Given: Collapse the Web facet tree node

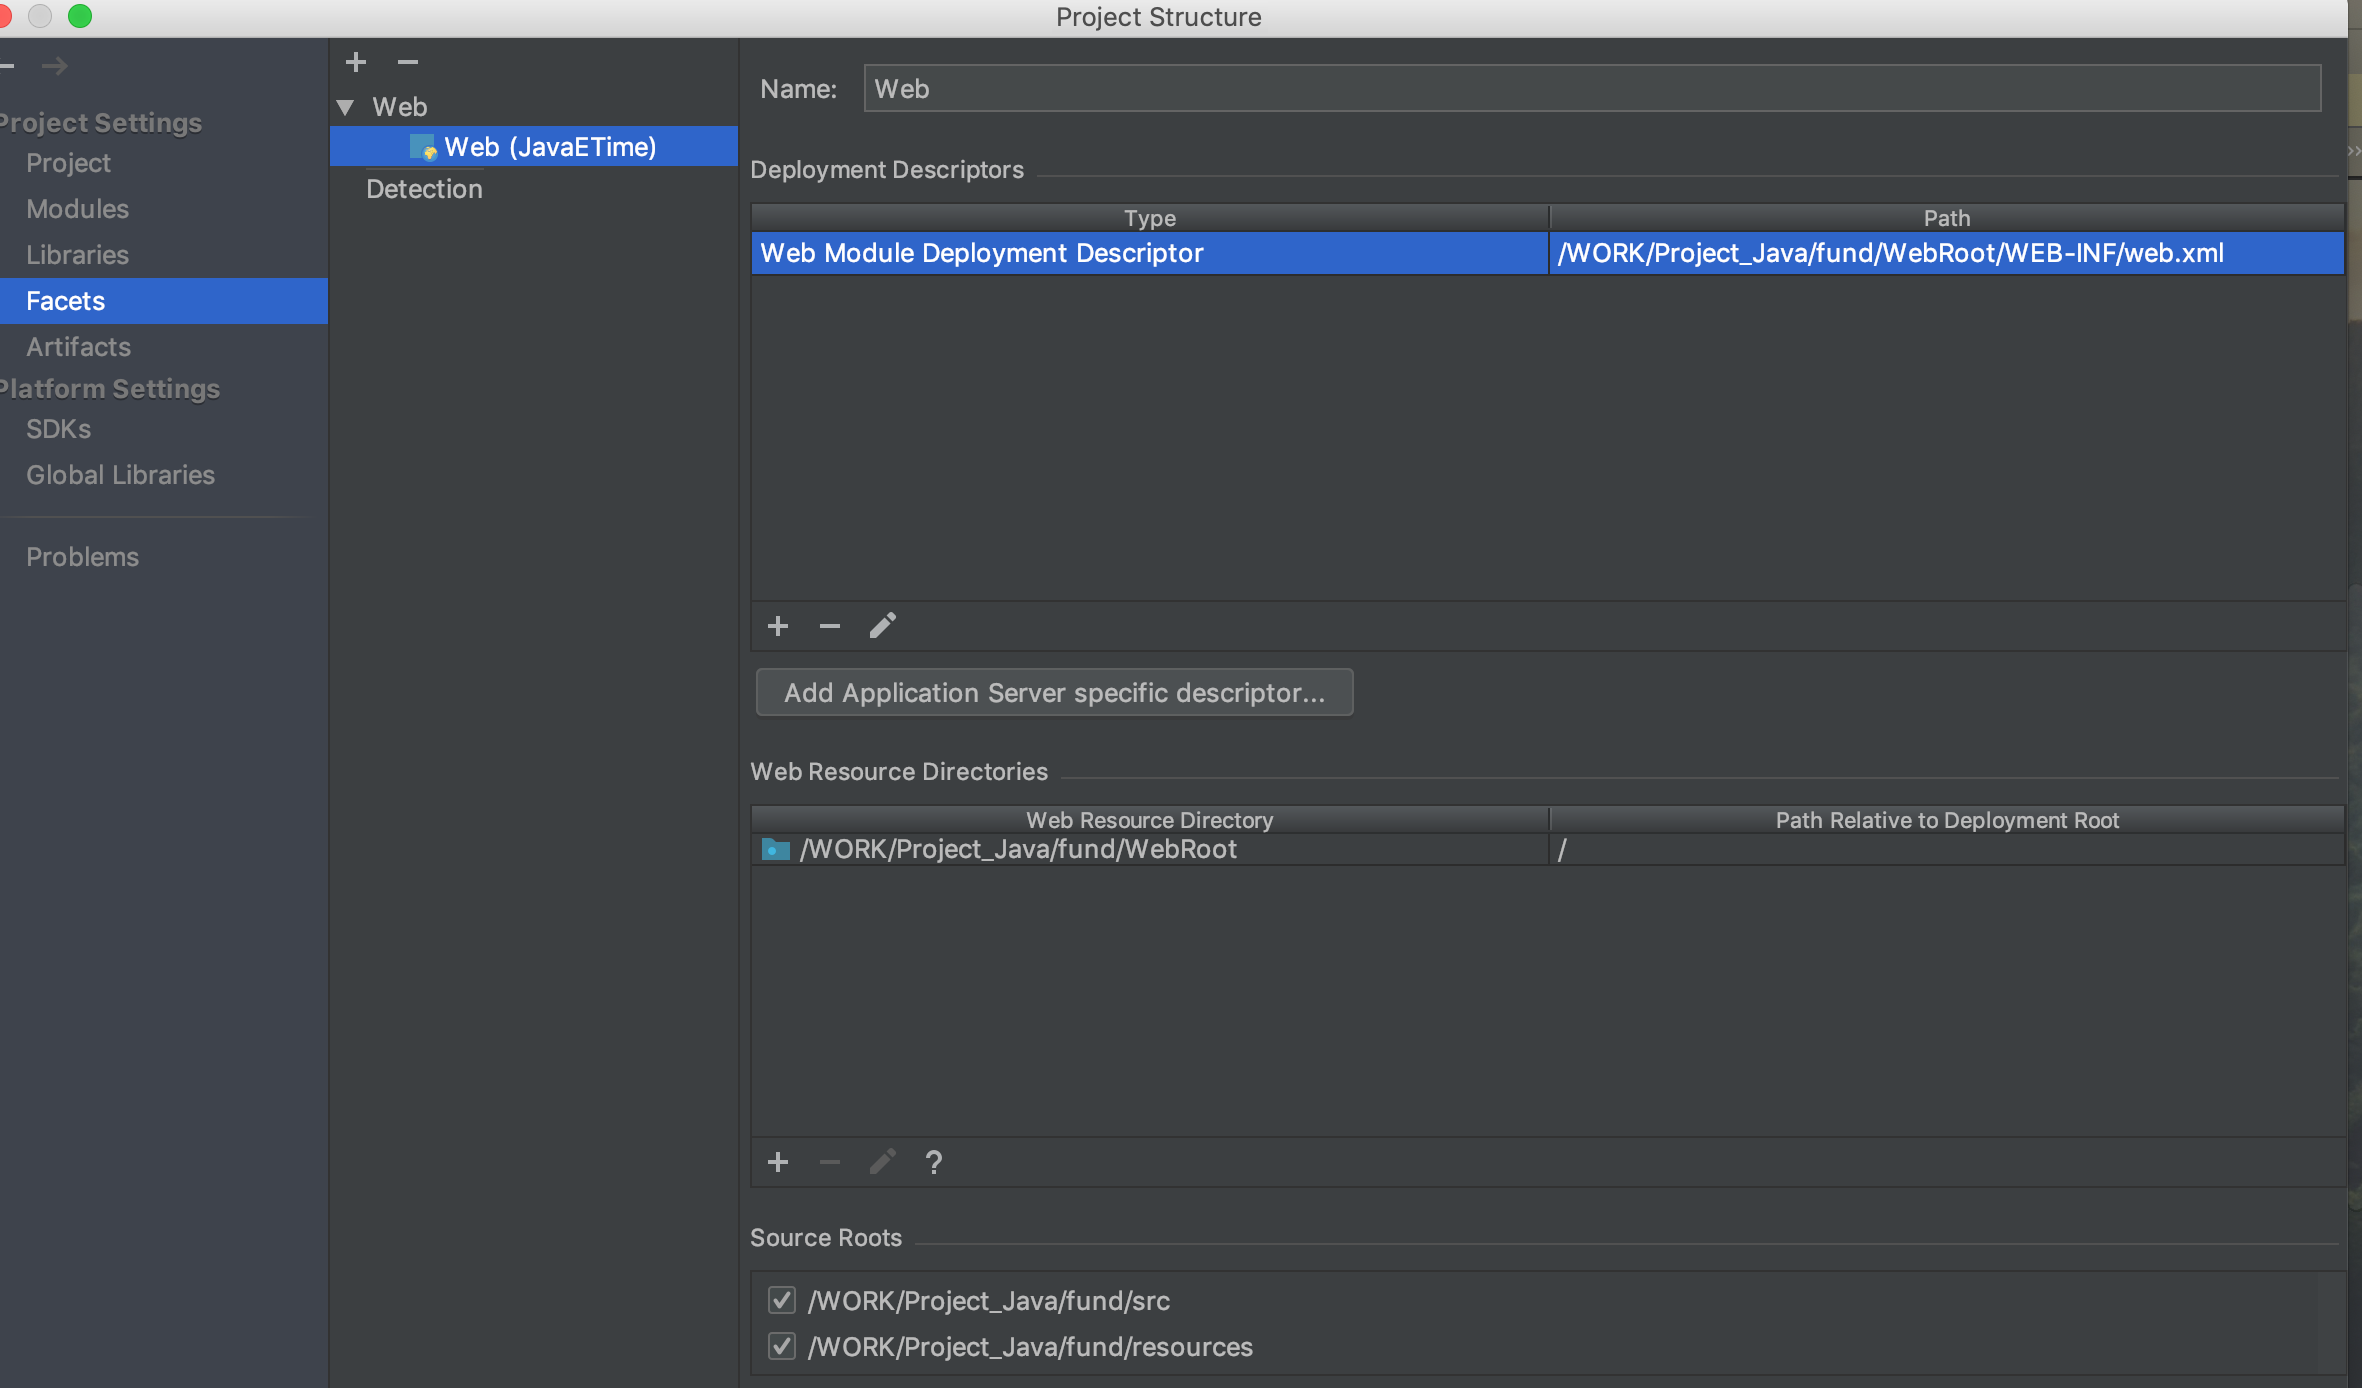Looking at the screenshot, I should (x=346, y=107).
